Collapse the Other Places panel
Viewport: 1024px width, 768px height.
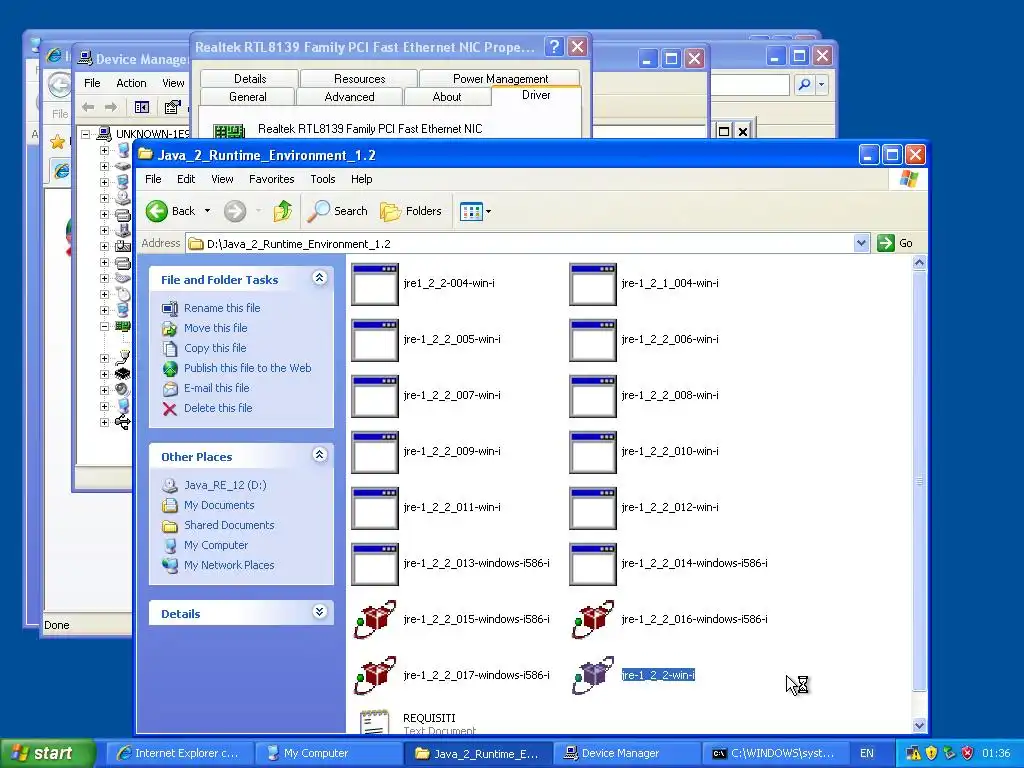pyautogui.click(x=319, y=455)
